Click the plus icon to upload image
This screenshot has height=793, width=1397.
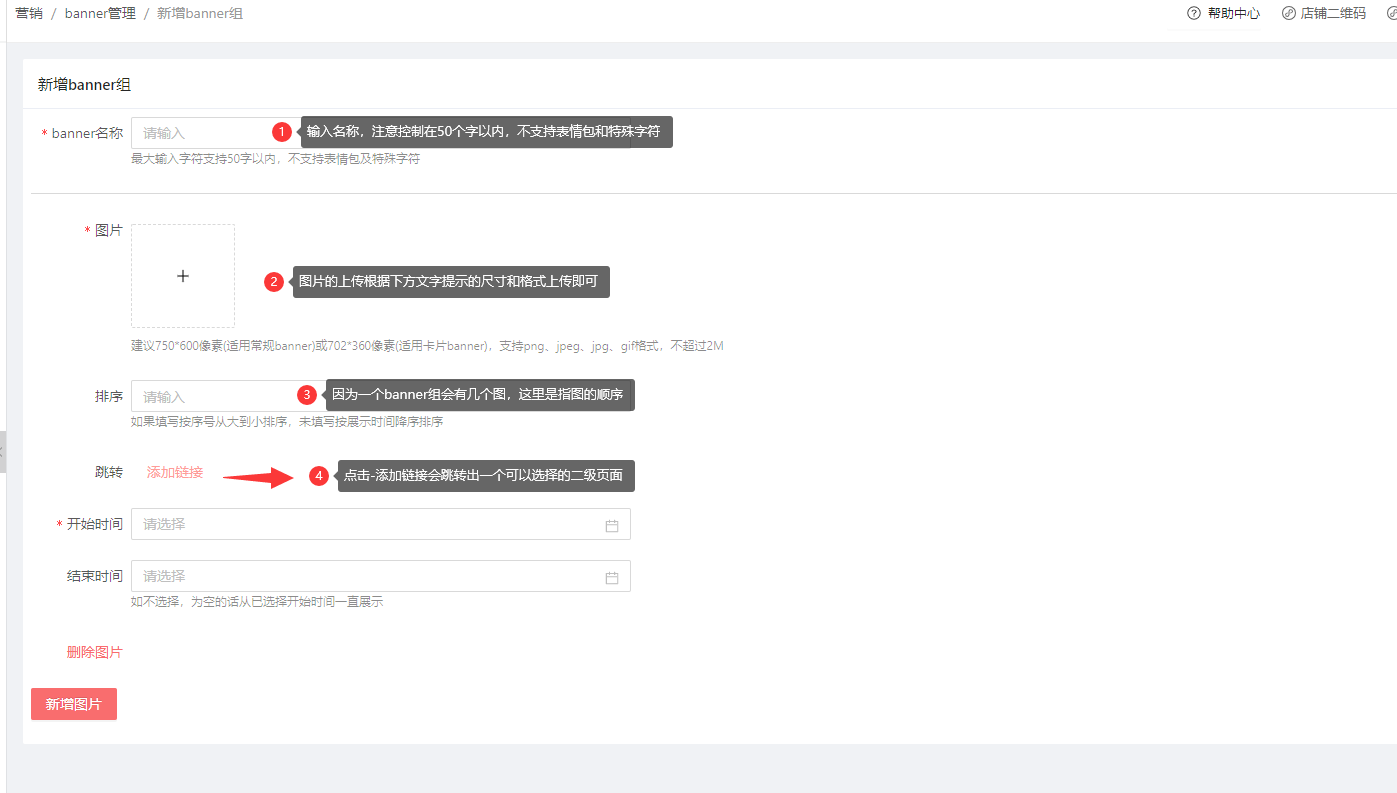pyautogui.click(x=183, y=276)
